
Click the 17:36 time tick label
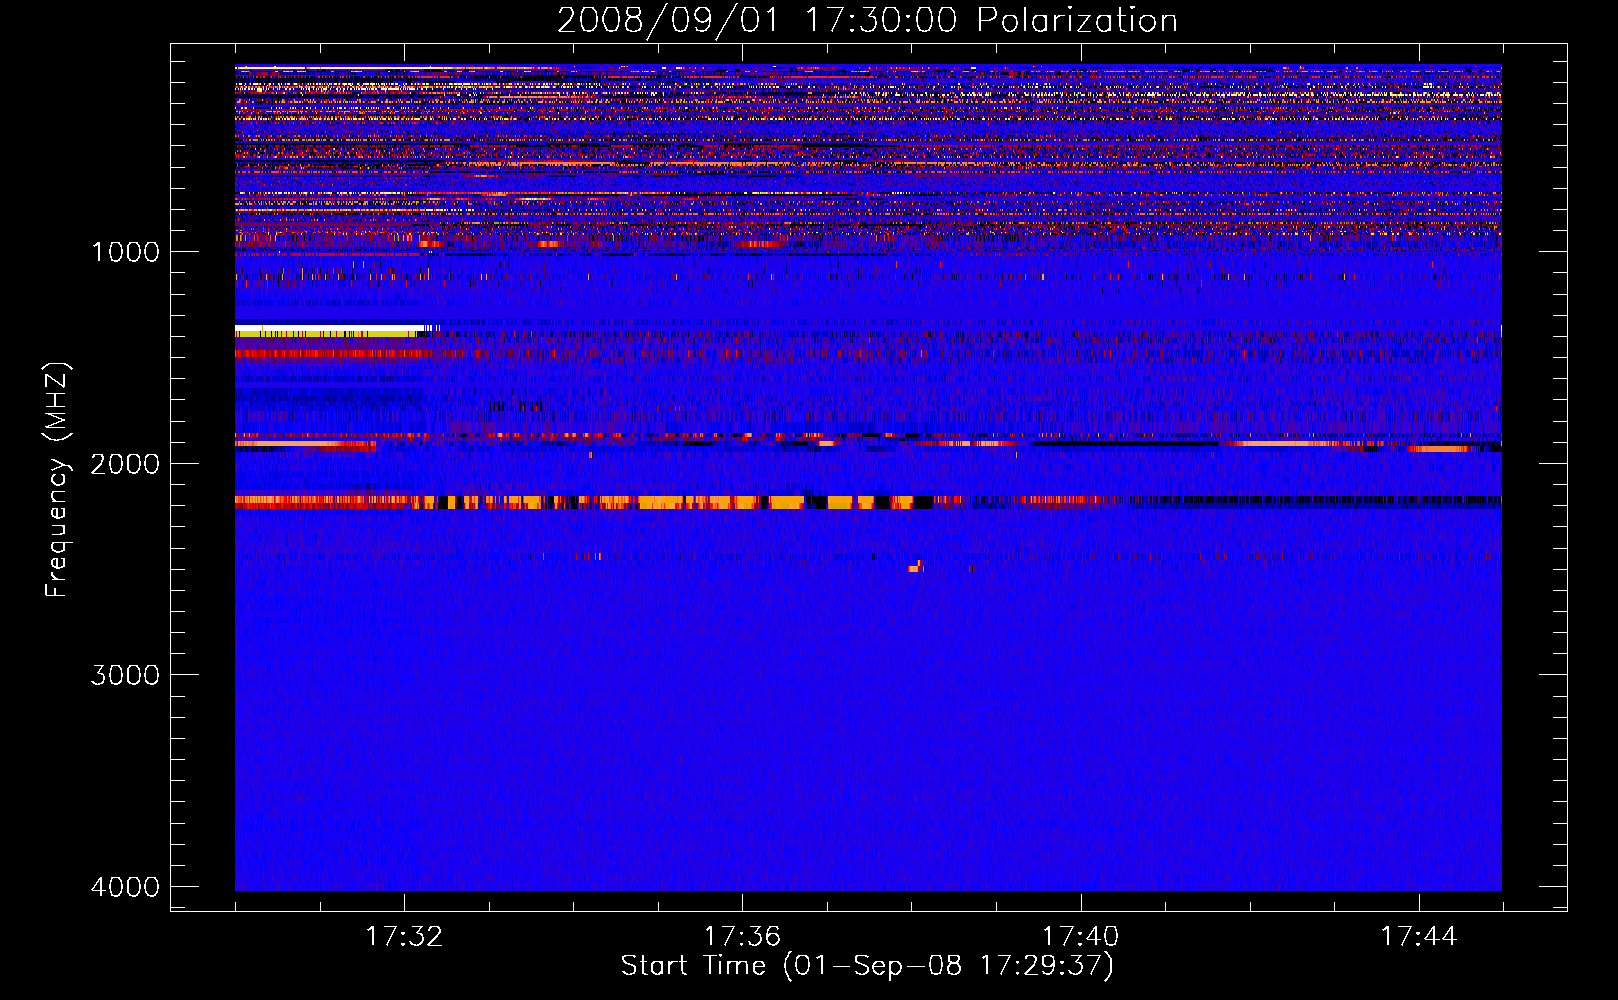pos(742,937)
